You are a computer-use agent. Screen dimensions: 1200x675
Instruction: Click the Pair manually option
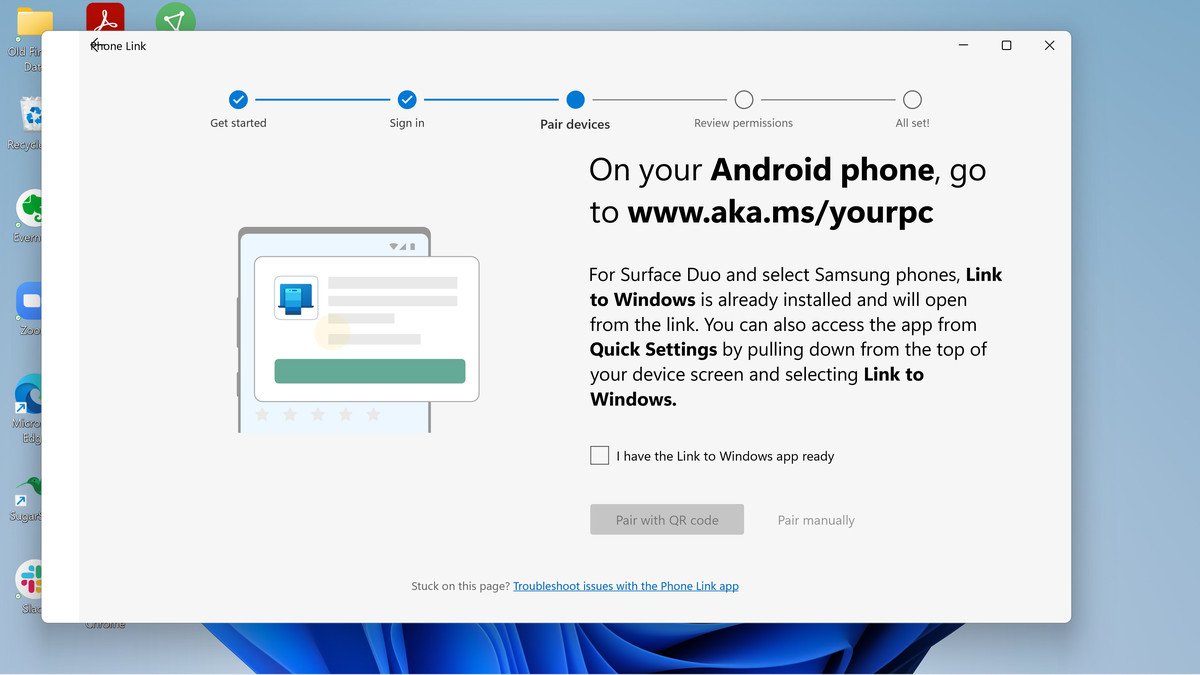pyautogui.click(x=815, y=519)
